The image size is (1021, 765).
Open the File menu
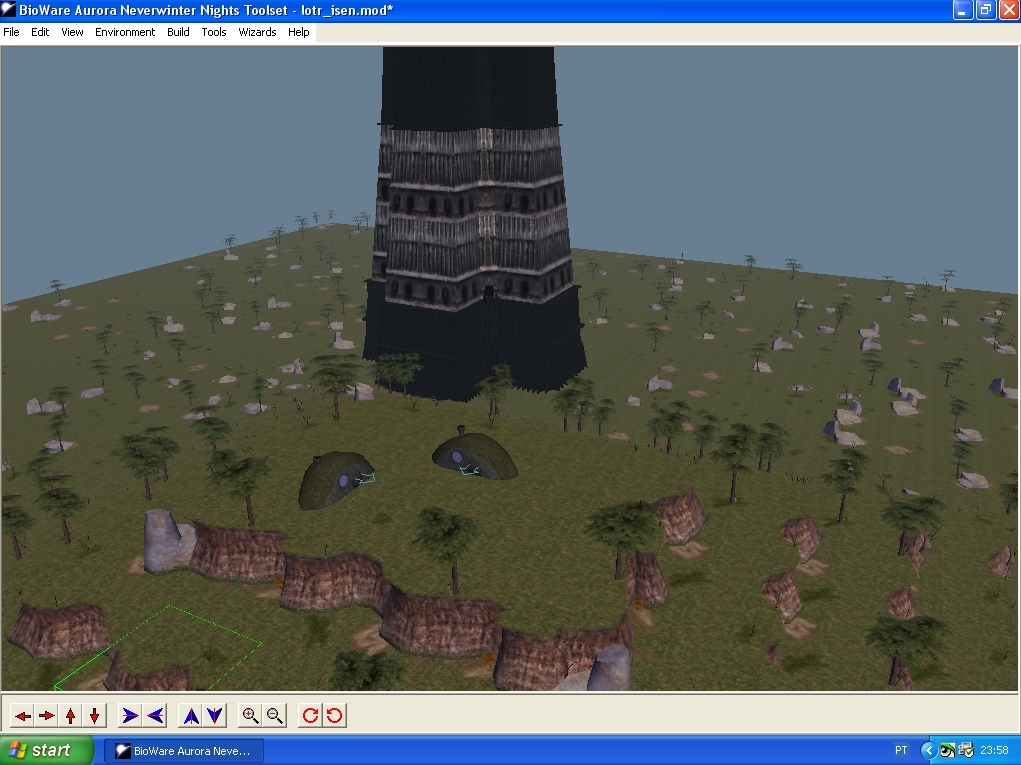click(x=11, y=32)
